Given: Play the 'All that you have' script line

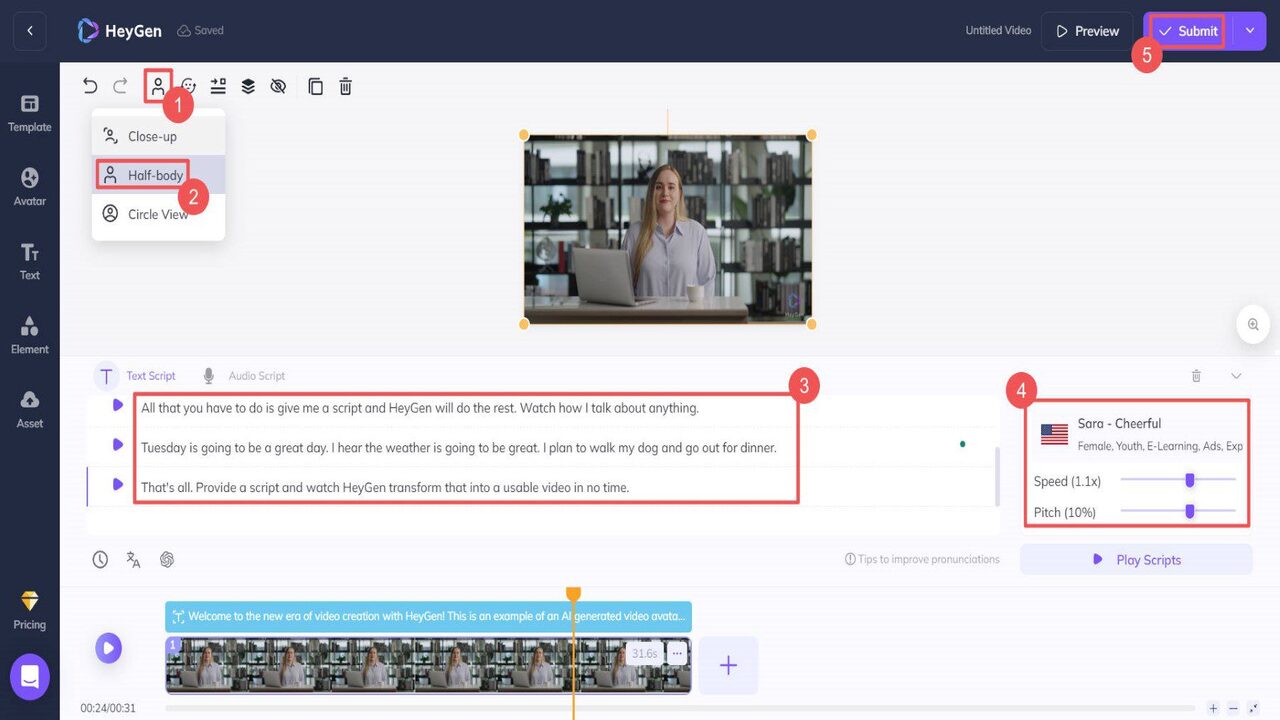Looking at the screenshot, I should click(x=118, y=406).
